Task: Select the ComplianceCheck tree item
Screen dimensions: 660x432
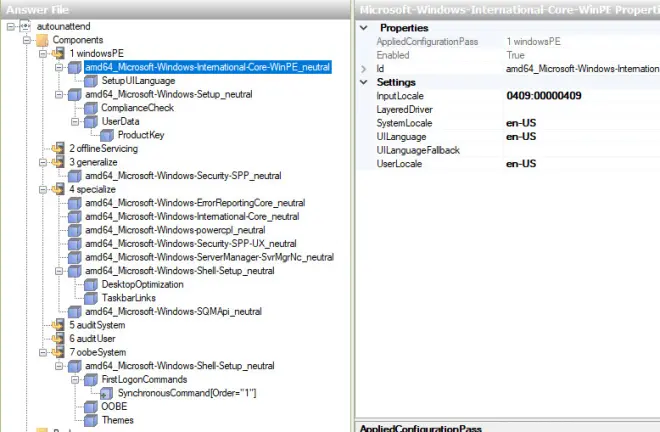Action: tap(137, 108)
